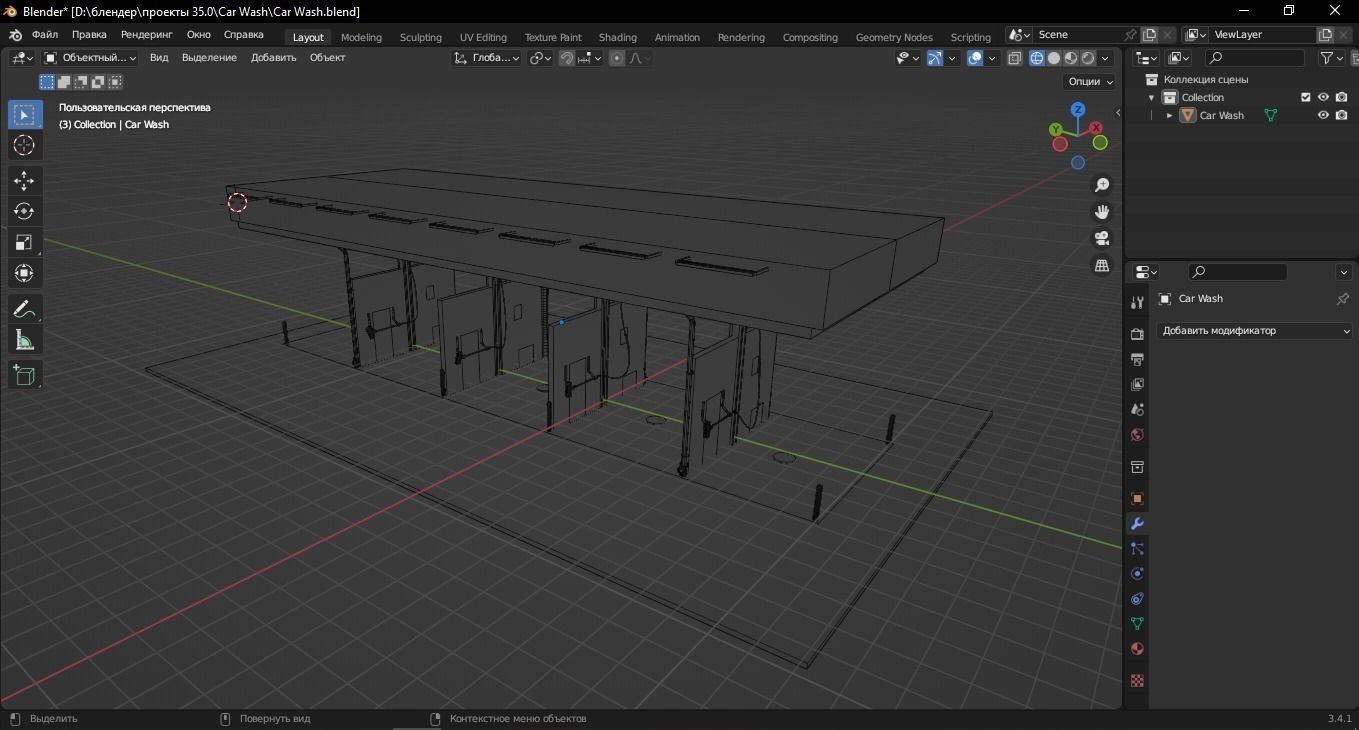Viewport: 1359px width, 730px height.
Task: Click the outliner search field
Action: tap(1256, 58)
